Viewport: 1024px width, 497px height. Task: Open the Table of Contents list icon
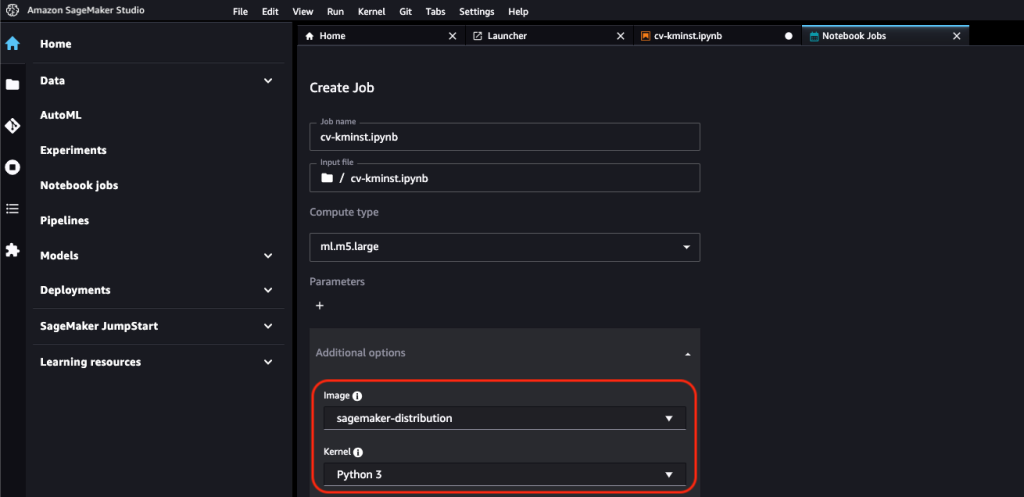(12, 209)
